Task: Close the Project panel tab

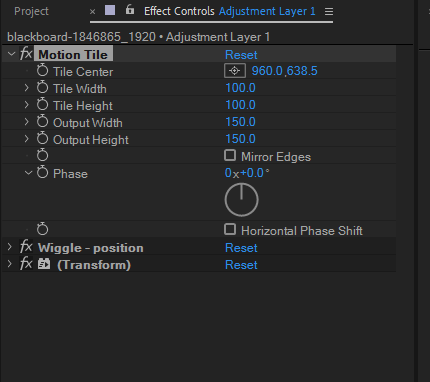Action: pos(93,12)
